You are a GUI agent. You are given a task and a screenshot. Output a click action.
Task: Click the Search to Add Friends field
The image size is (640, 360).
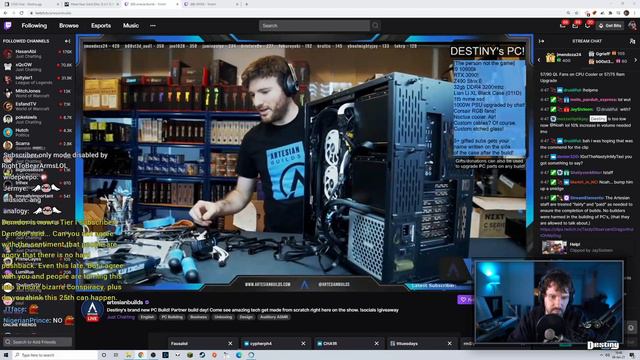pos(38,342)
